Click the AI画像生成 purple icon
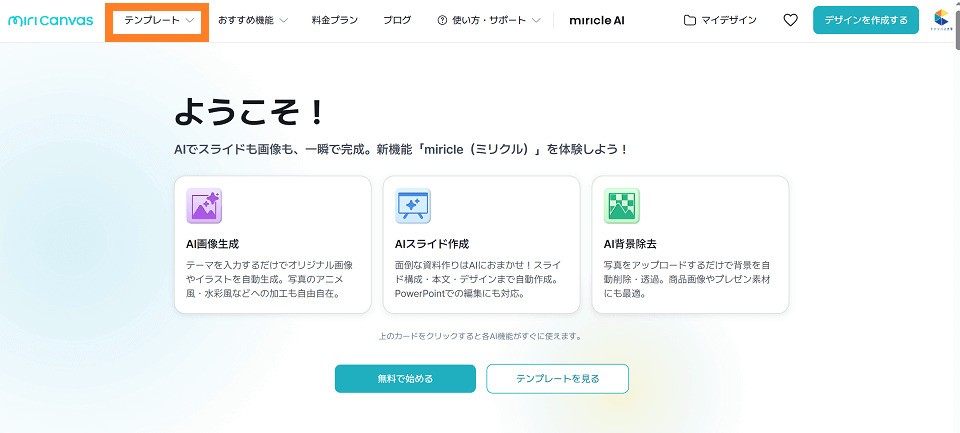This screenshot has height=433, width=960. point(204,206)
